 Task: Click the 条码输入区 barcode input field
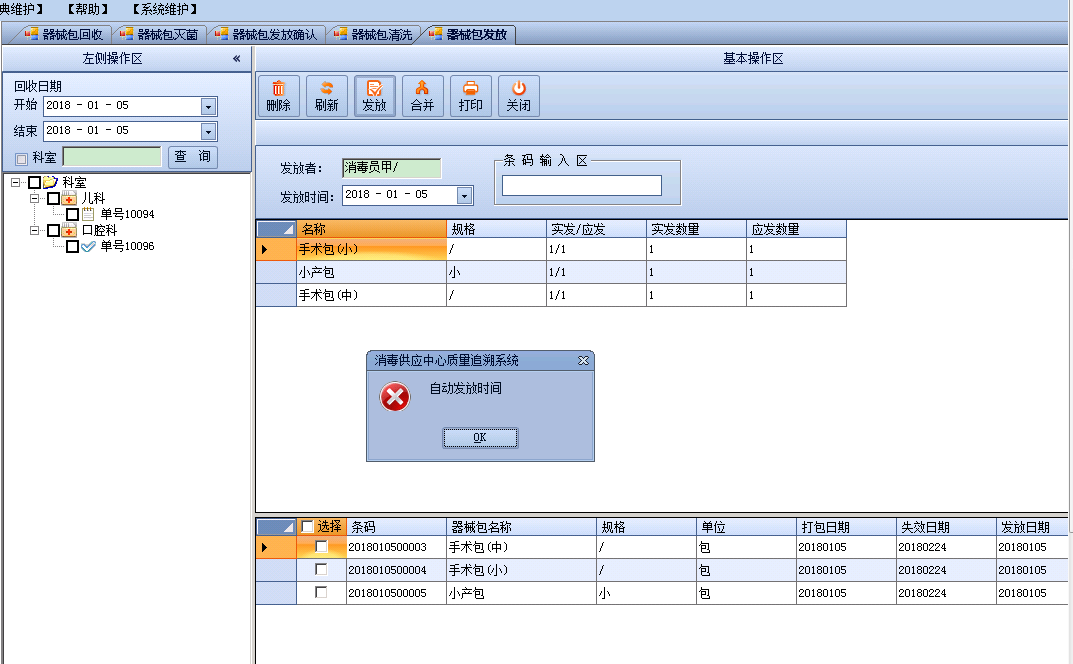pyautogui.click(x=582, y=186)
